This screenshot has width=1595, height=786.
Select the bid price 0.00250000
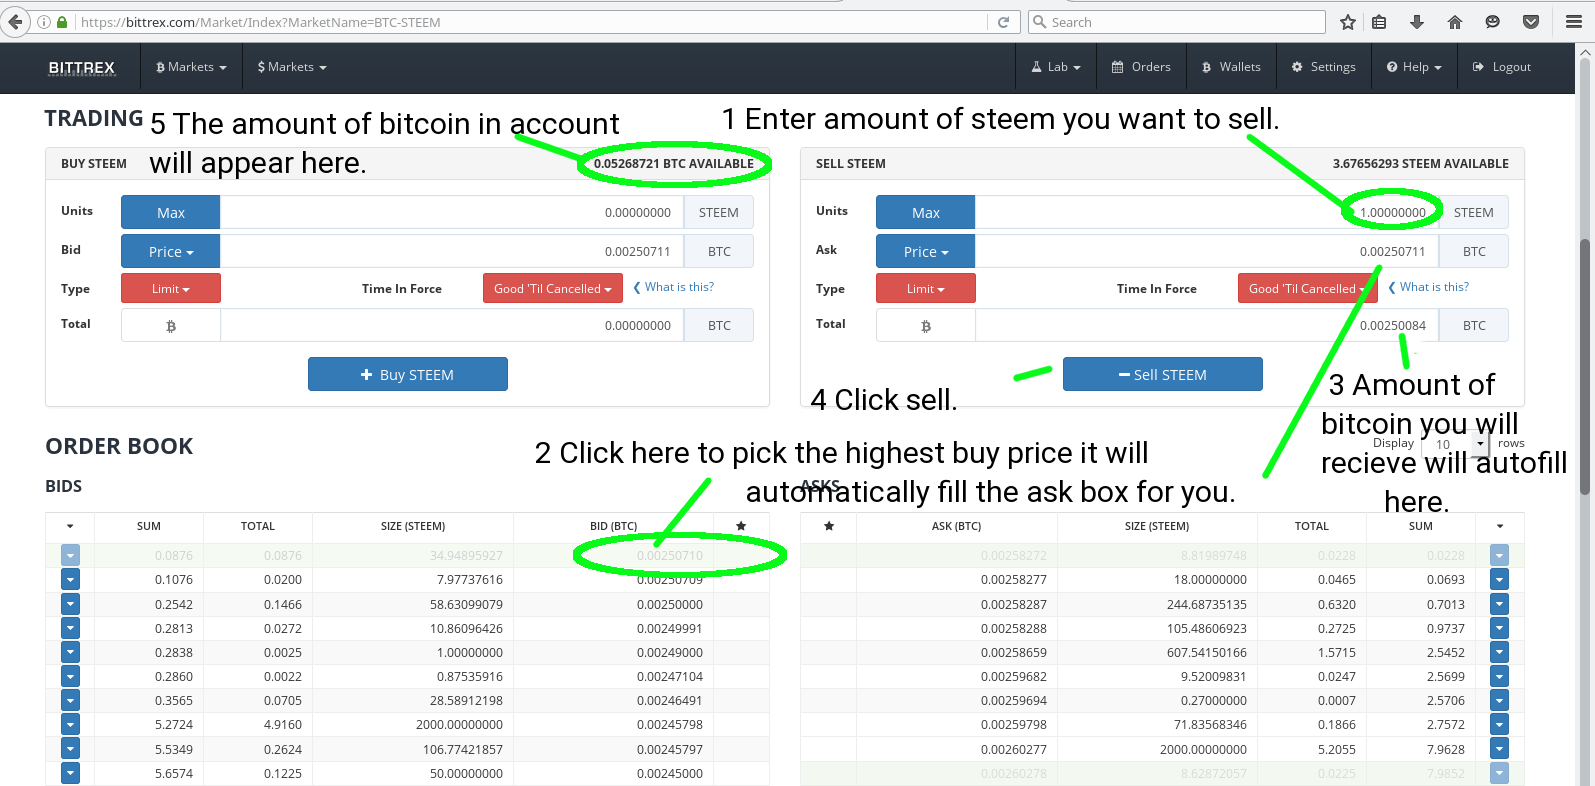670,604
